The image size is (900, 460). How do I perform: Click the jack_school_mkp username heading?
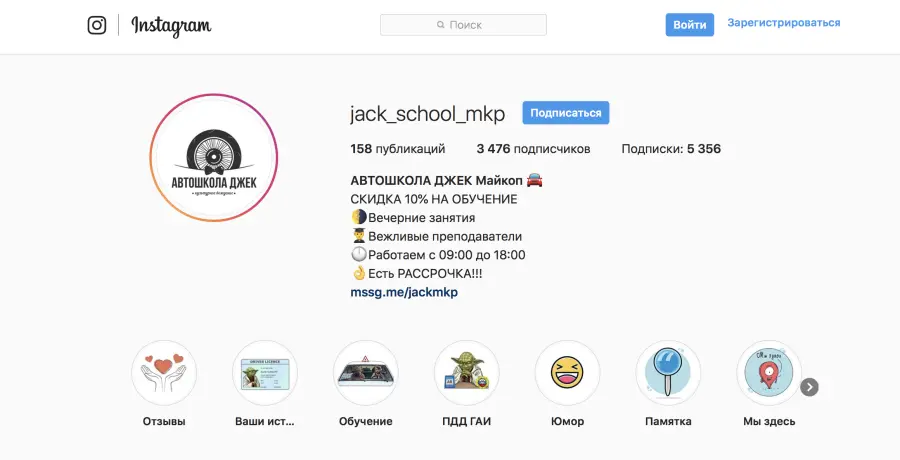point(427,113)
